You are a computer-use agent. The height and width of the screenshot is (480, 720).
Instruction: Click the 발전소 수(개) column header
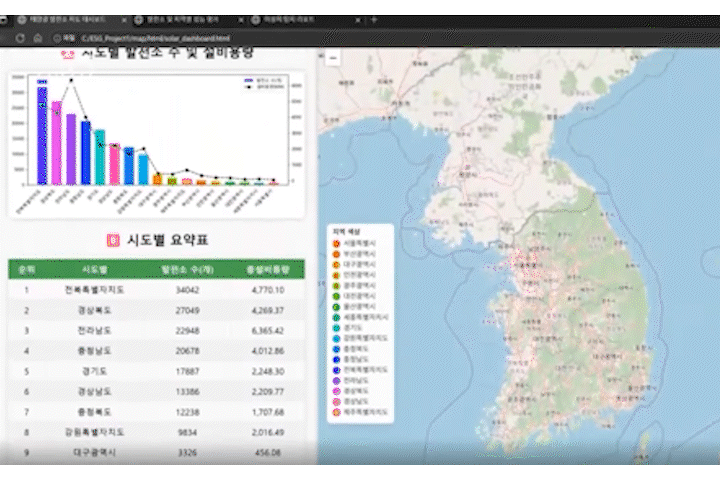point(187,270)
